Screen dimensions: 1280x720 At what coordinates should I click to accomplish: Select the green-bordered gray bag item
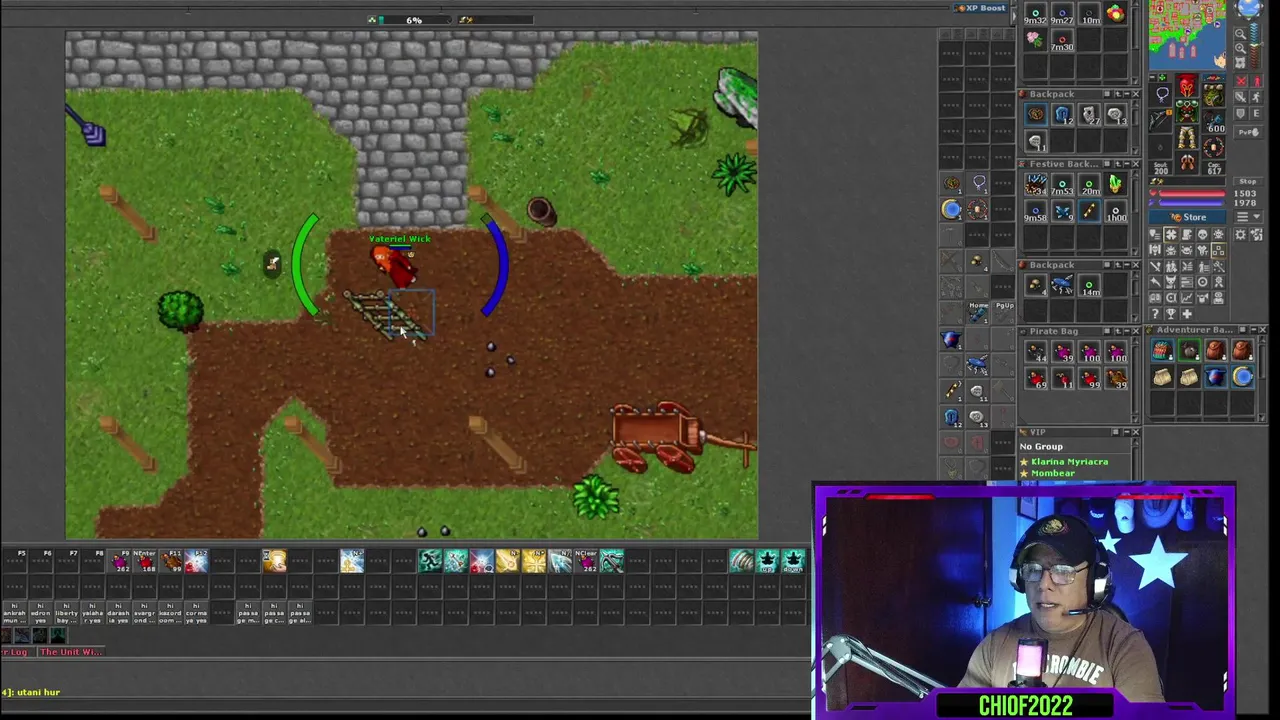pos(1189,350)
